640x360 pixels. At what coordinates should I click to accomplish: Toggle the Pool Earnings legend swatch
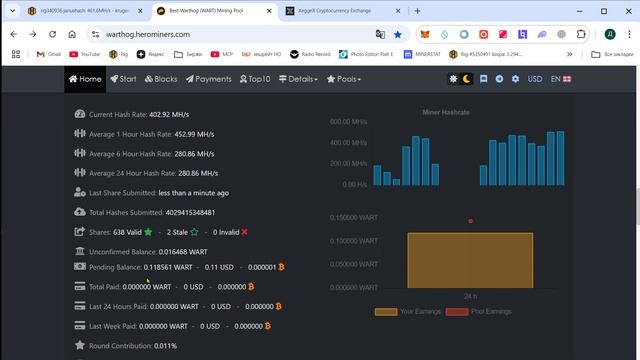tap(457, 312)
